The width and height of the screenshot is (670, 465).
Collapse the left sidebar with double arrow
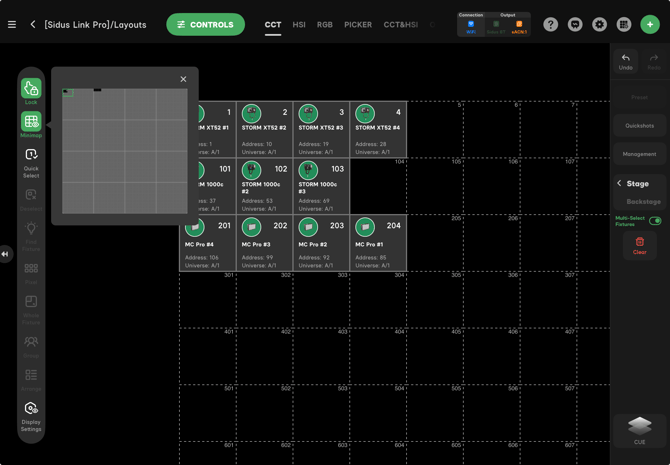5,254
